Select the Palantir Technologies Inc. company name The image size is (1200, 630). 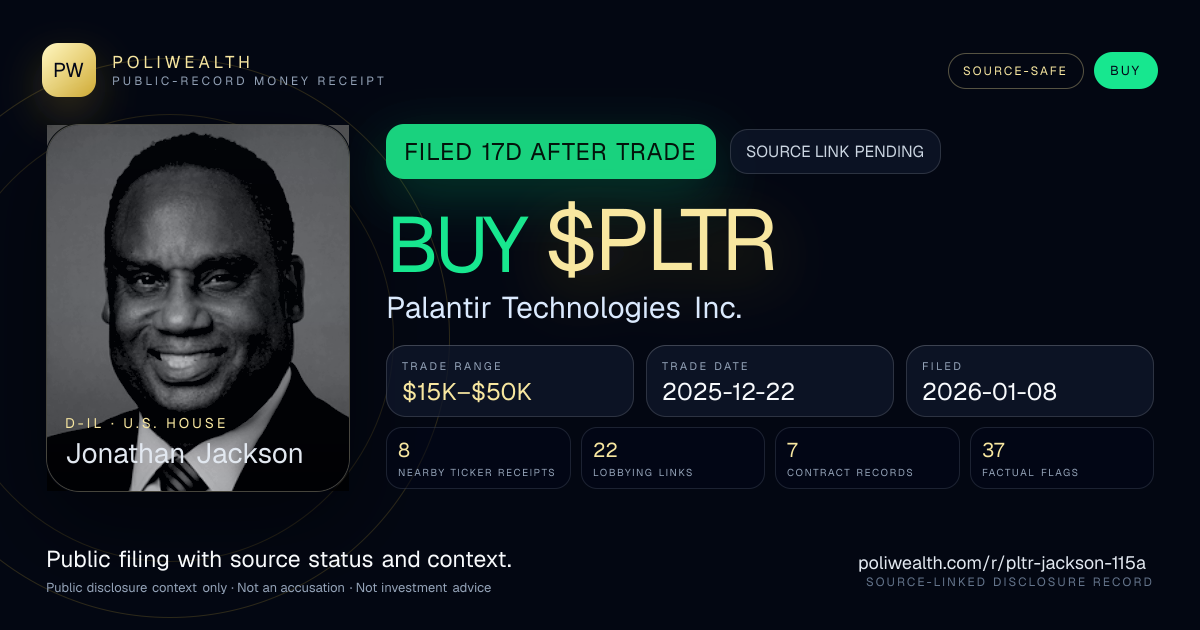pos(564,308)
